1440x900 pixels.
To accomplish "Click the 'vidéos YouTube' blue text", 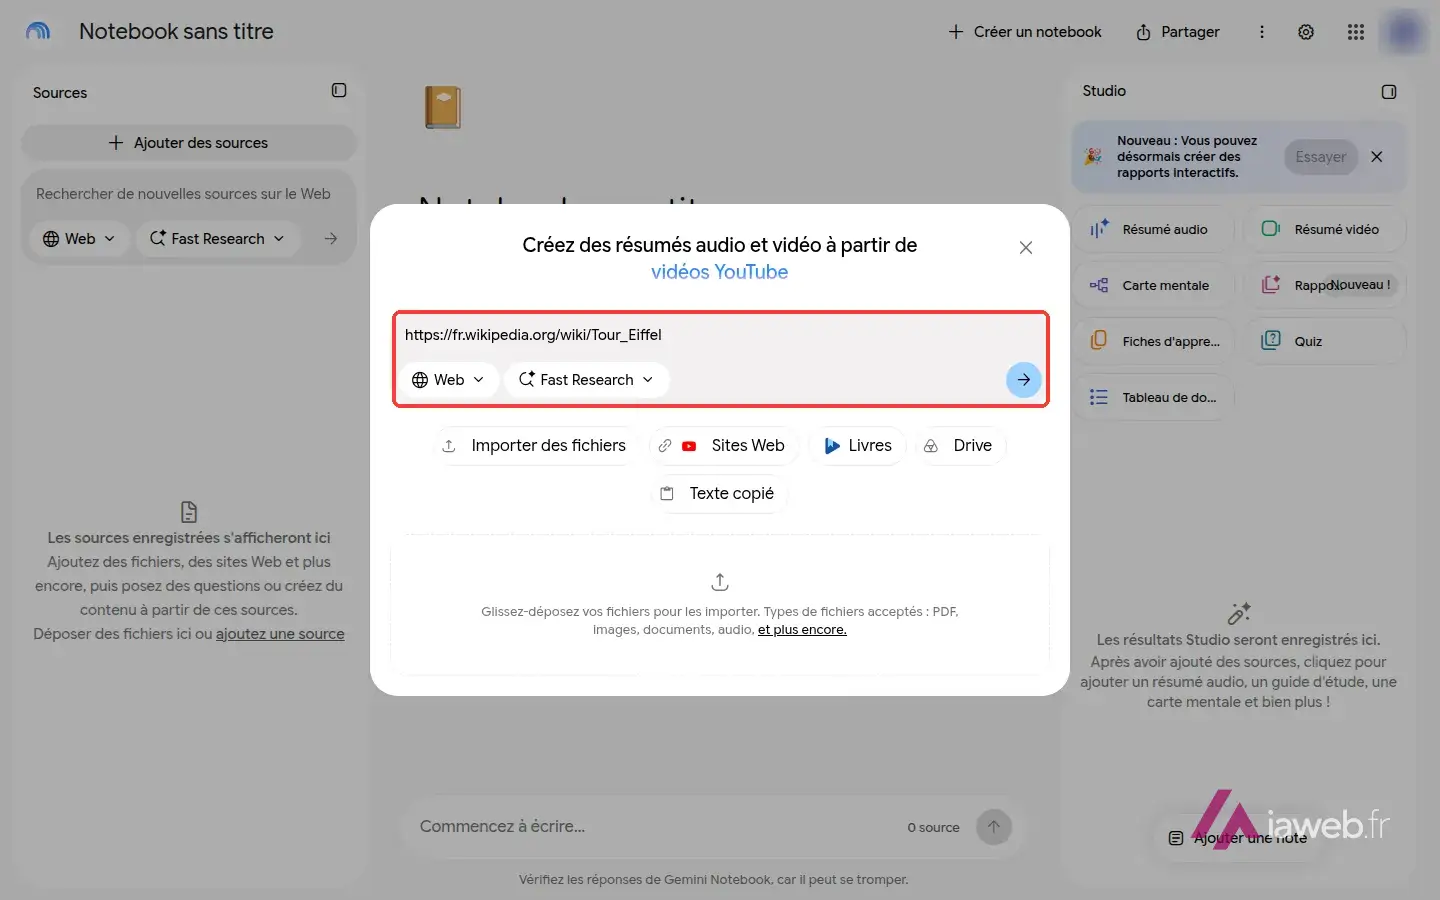I will 719,272.
